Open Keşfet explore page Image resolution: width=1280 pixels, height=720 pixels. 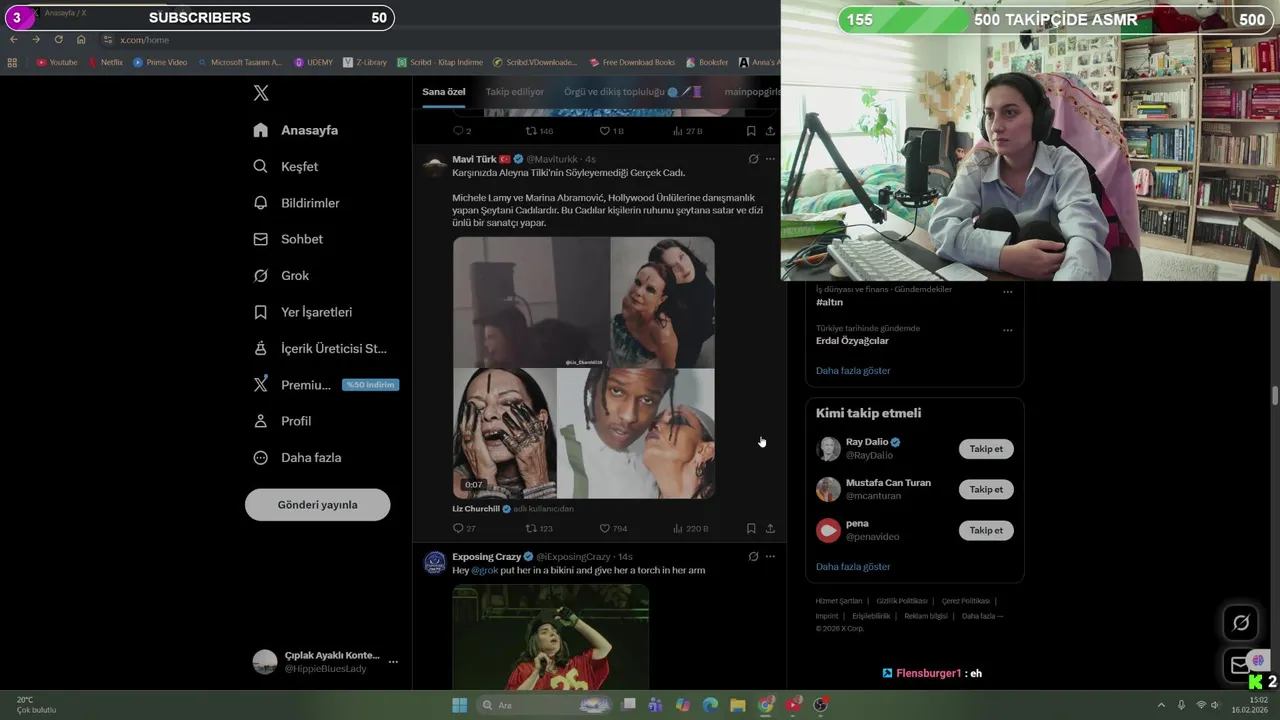point(286,166)
